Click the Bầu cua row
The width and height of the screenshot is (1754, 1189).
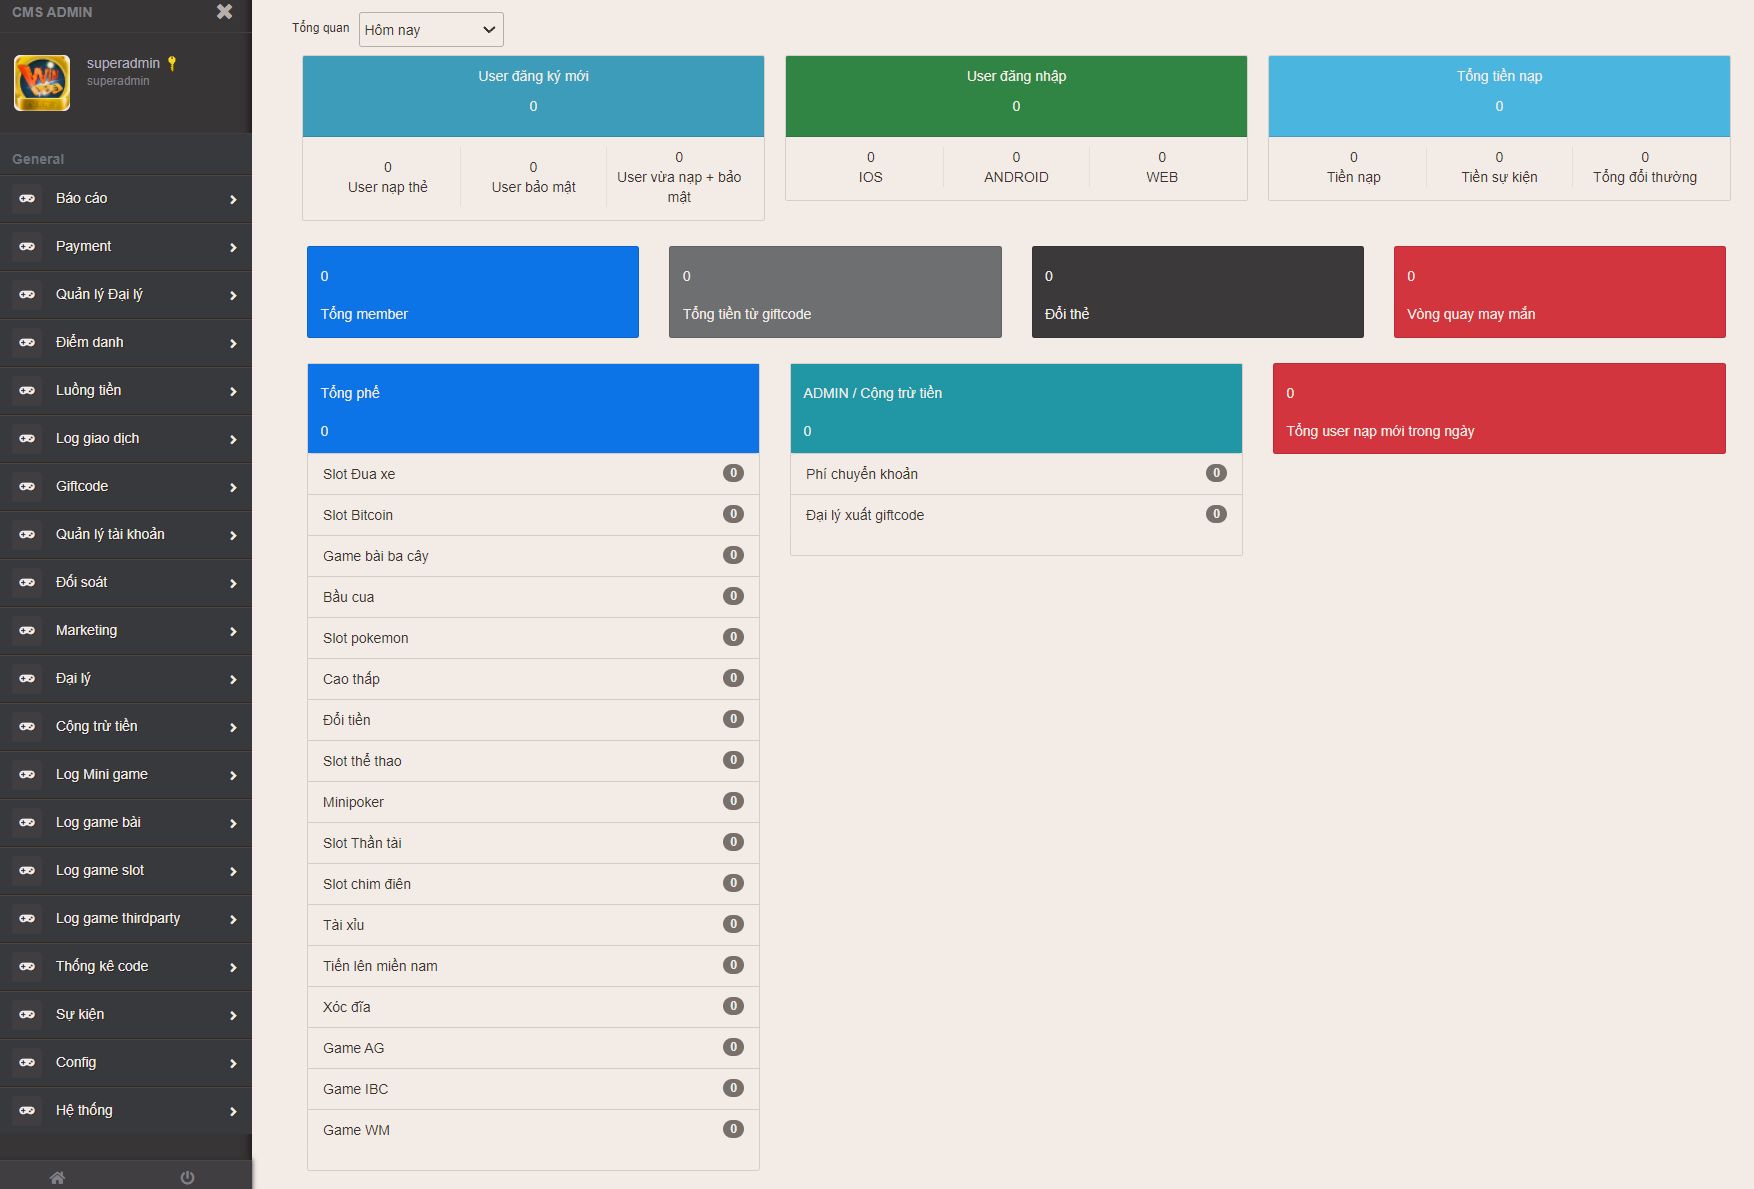click(x=533, y=597)
